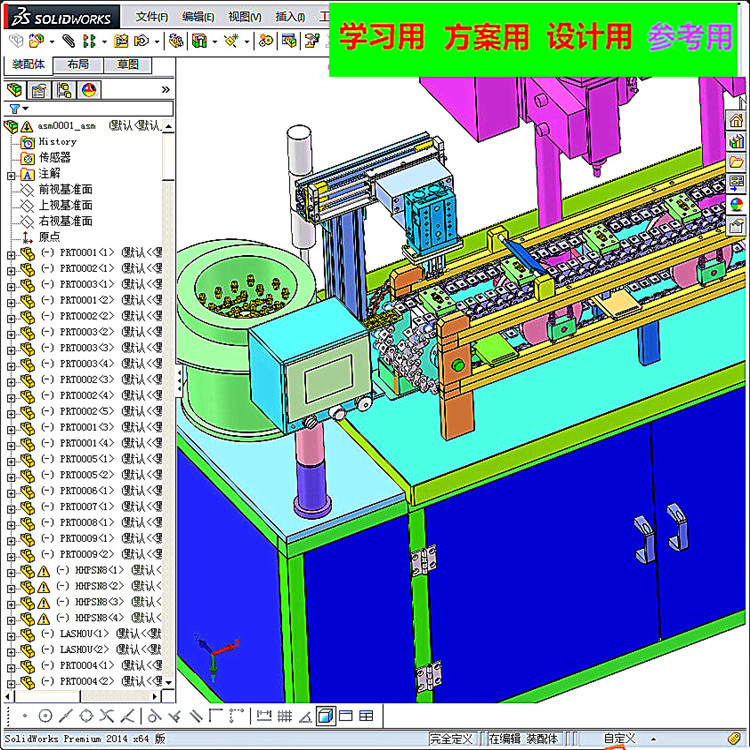This screenshot has width=750, height=750.
Task: Open the Custom Properties task pane icon
Action: tap(736, 225)
